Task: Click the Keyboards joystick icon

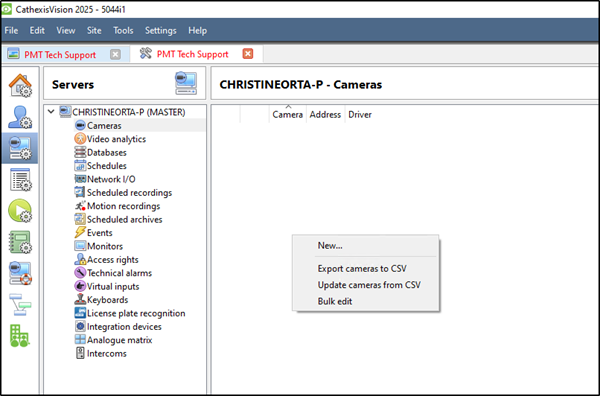Action: 80,300
